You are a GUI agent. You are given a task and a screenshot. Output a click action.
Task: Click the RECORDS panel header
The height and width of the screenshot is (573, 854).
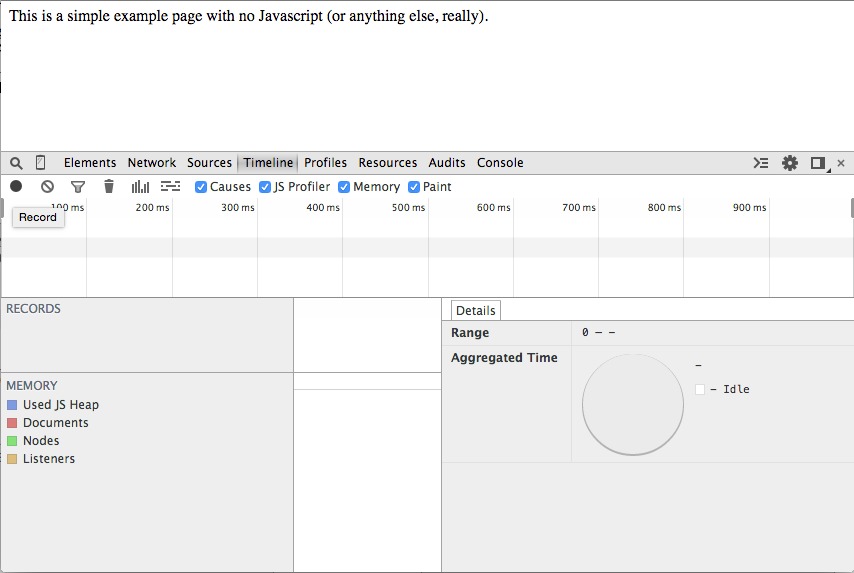pos(33,309)
